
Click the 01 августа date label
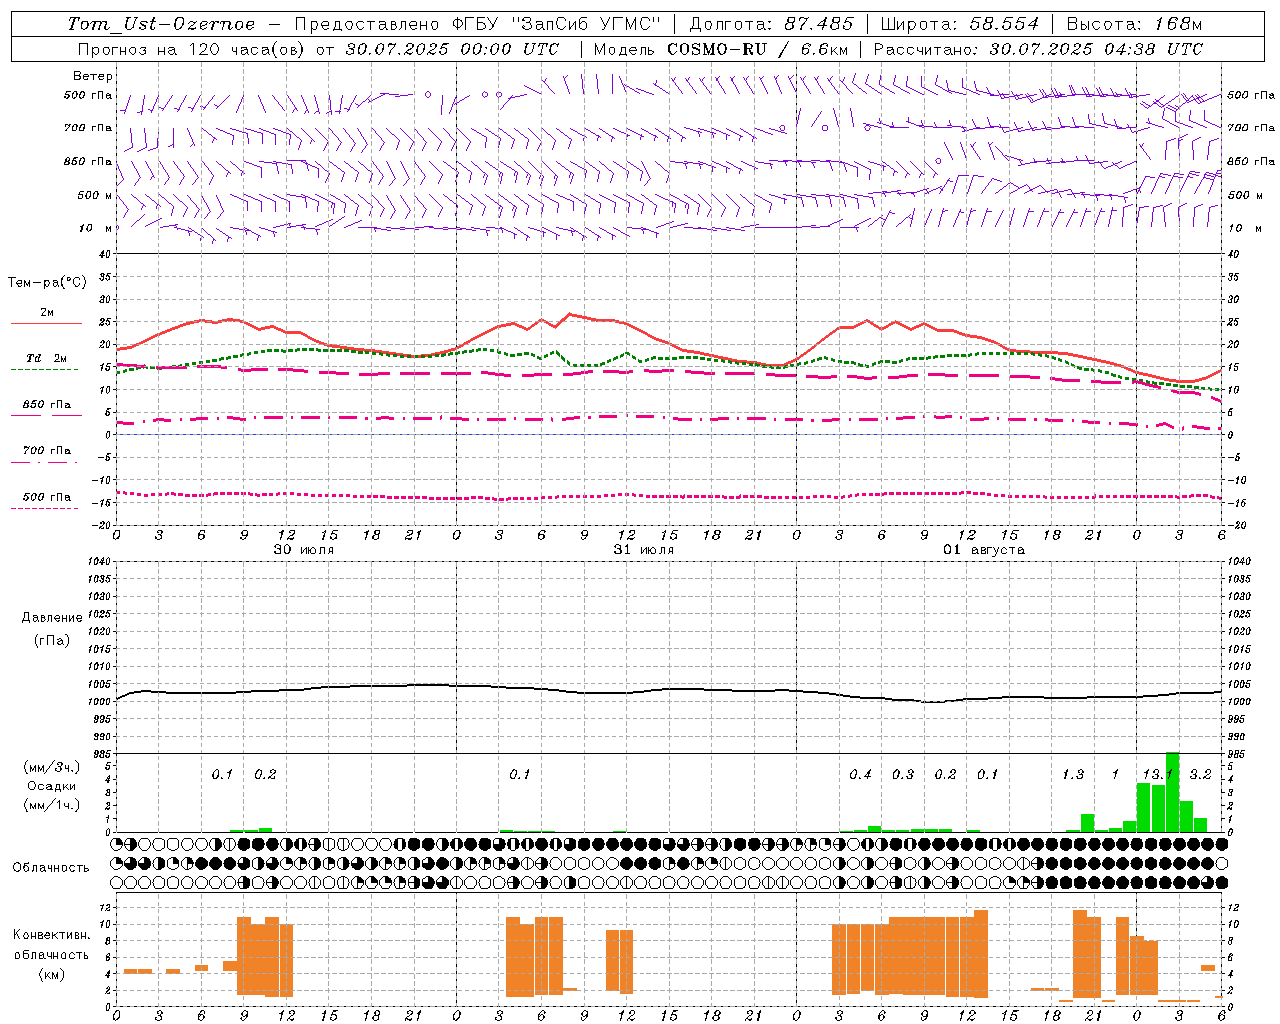coord(984,550)
